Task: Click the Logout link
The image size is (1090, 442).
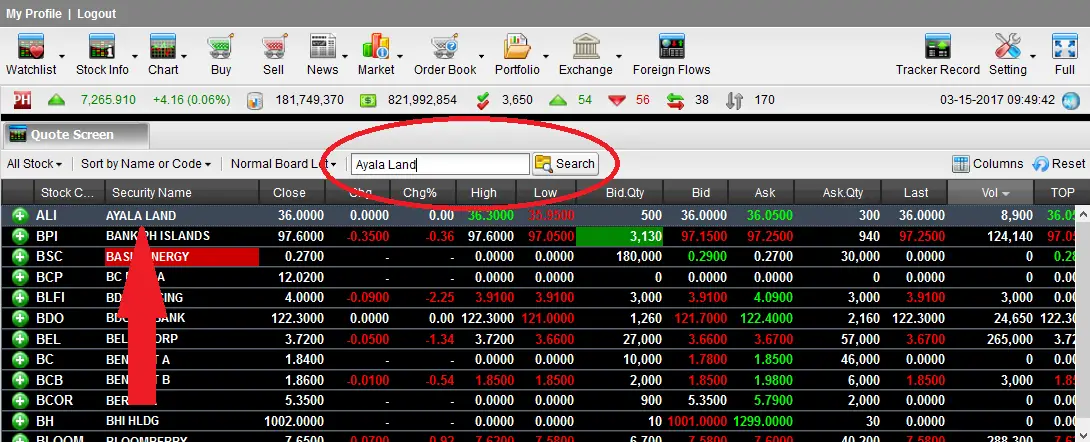Action: pyautogui.click(x=97, y=14)
